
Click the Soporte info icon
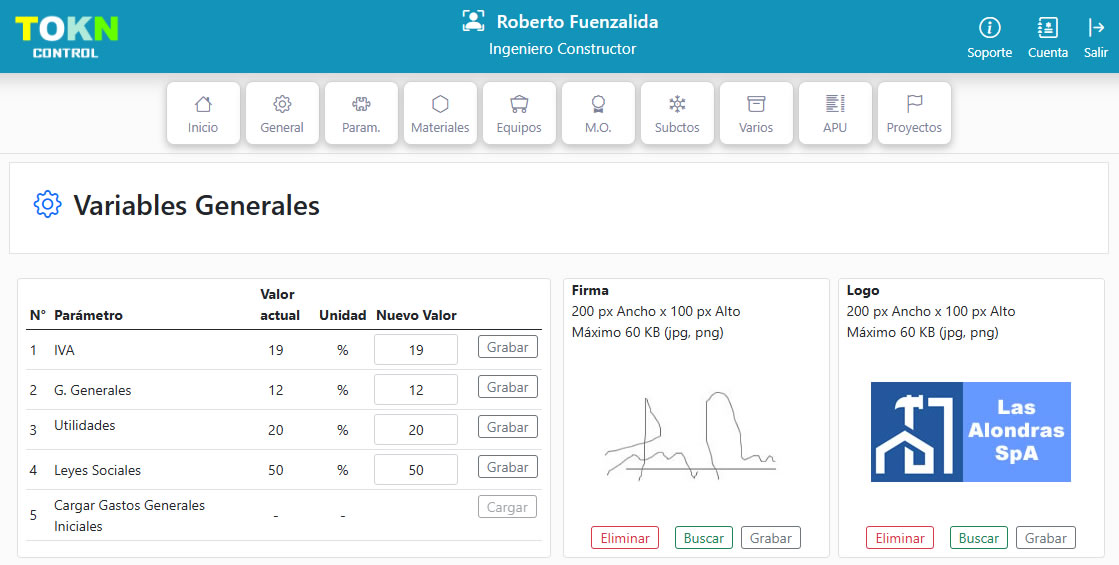point(989,28)
